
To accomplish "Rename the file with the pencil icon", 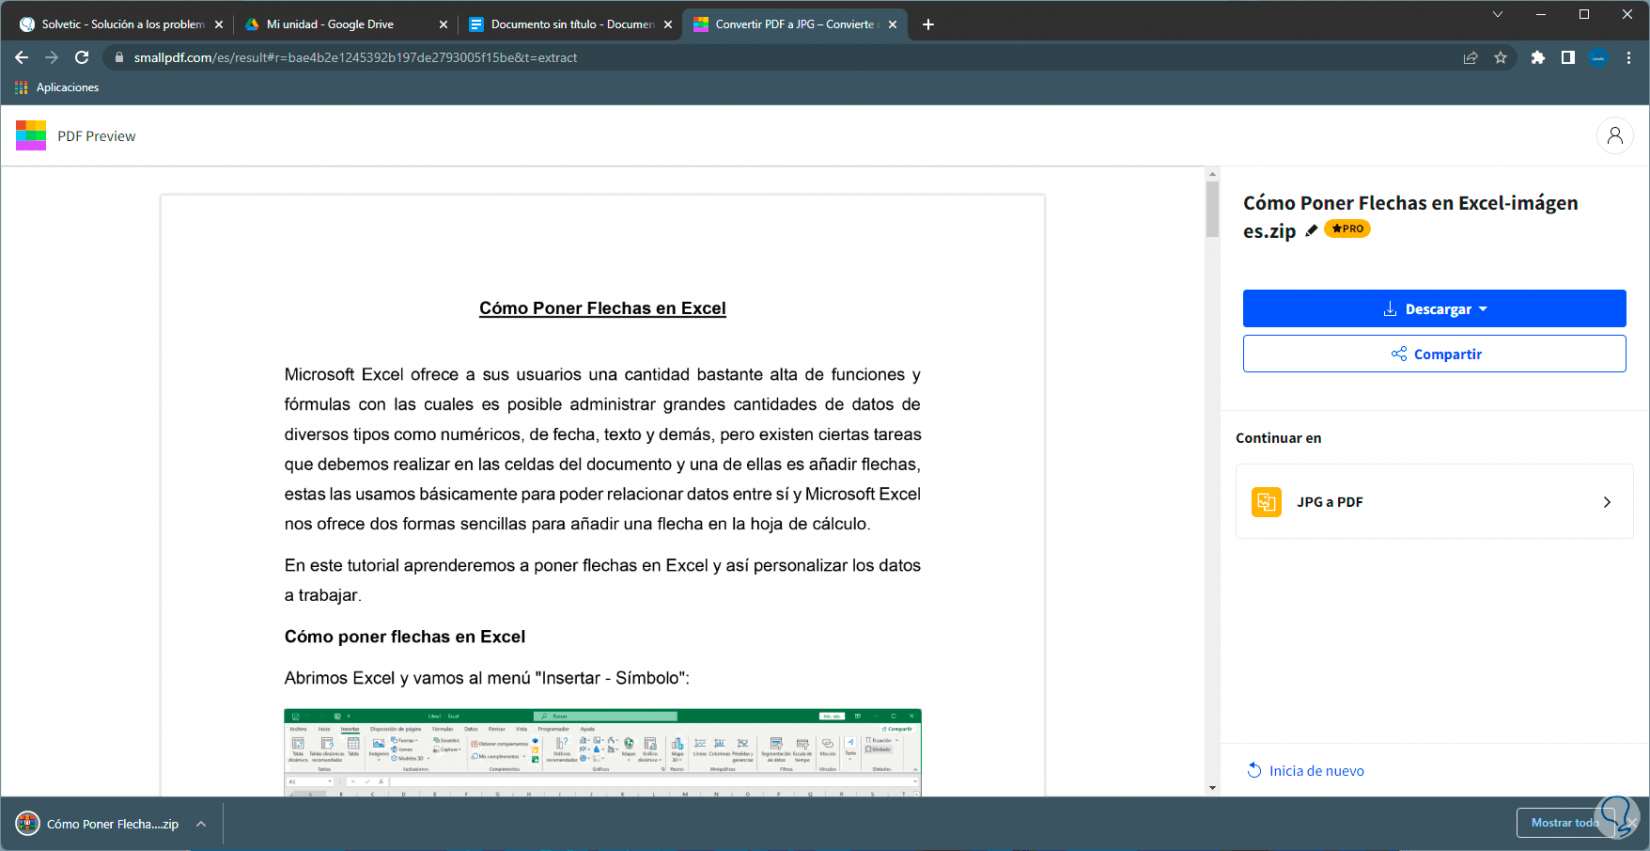I will pyautogui.click(x=1311, y=230).
